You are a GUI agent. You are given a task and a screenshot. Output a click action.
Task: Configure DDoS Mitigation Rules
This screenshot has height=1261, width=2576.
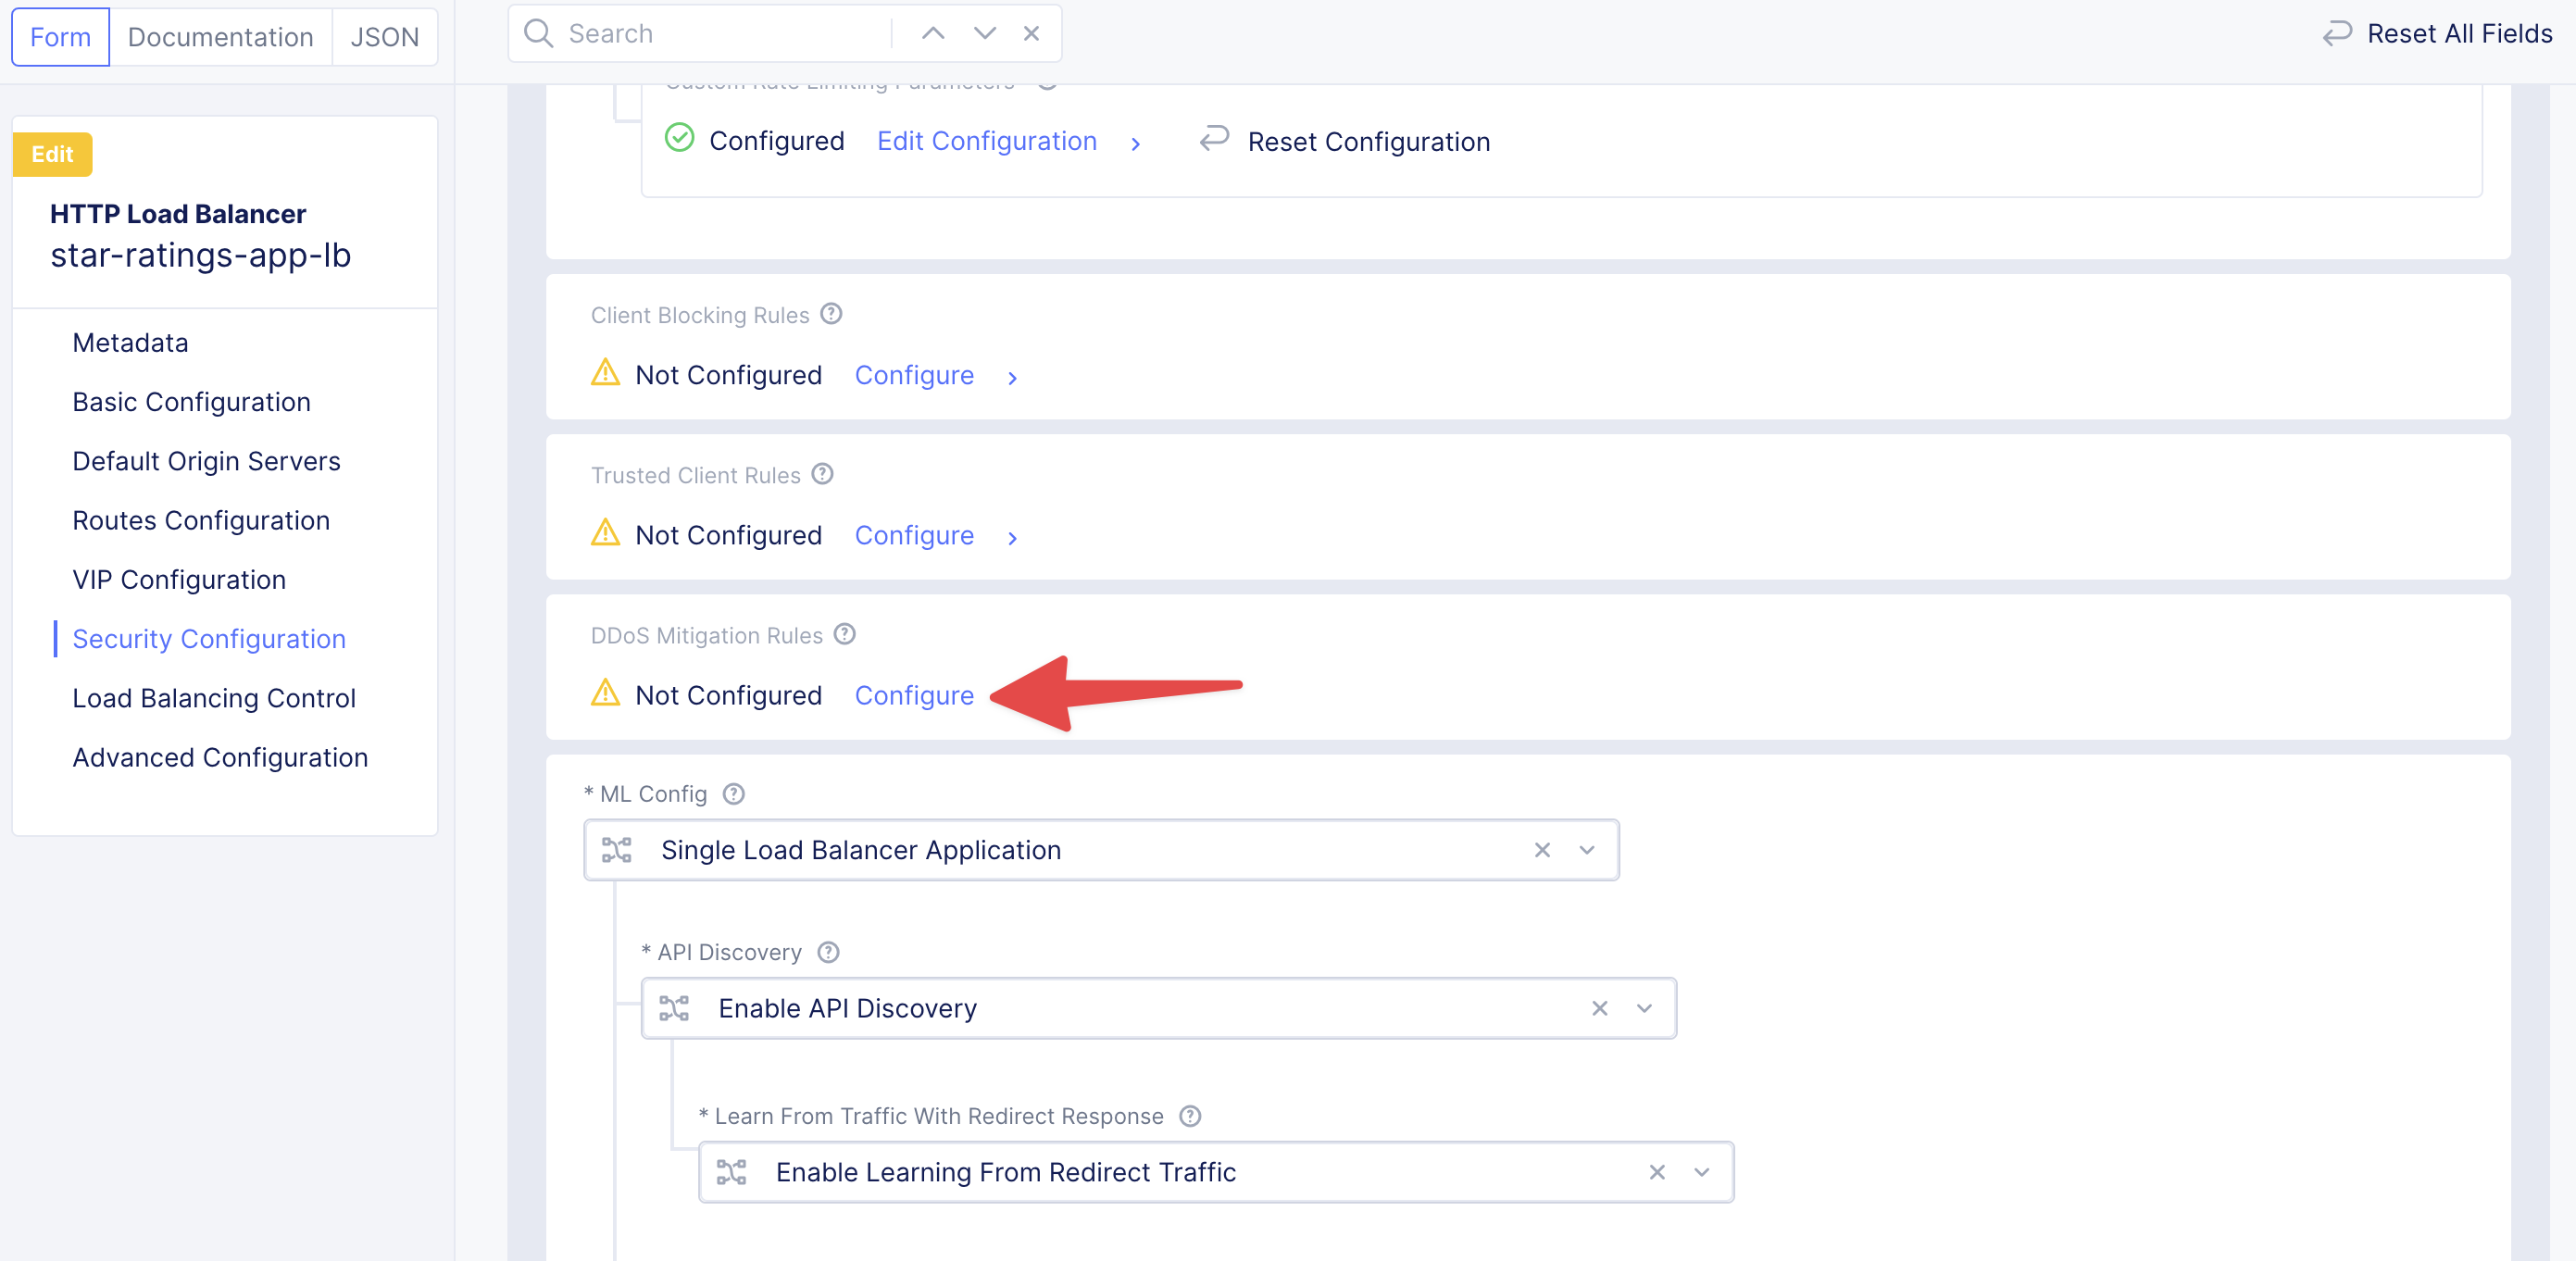point(913,695)
